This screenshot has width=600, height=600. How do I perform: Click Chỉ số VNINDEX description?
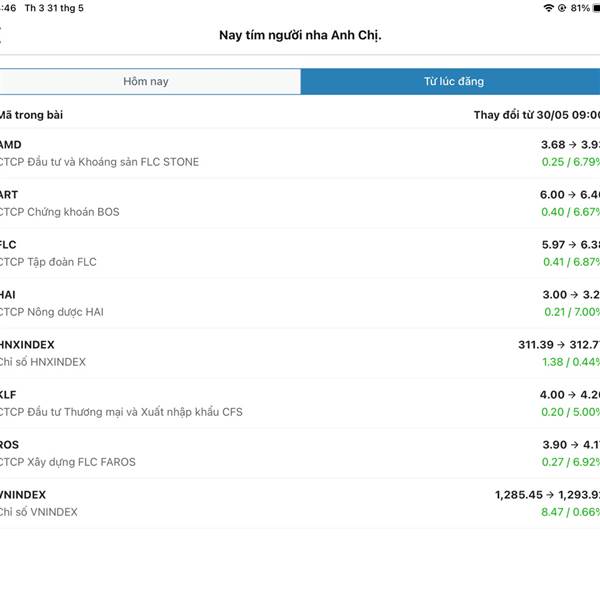[39, 512]
